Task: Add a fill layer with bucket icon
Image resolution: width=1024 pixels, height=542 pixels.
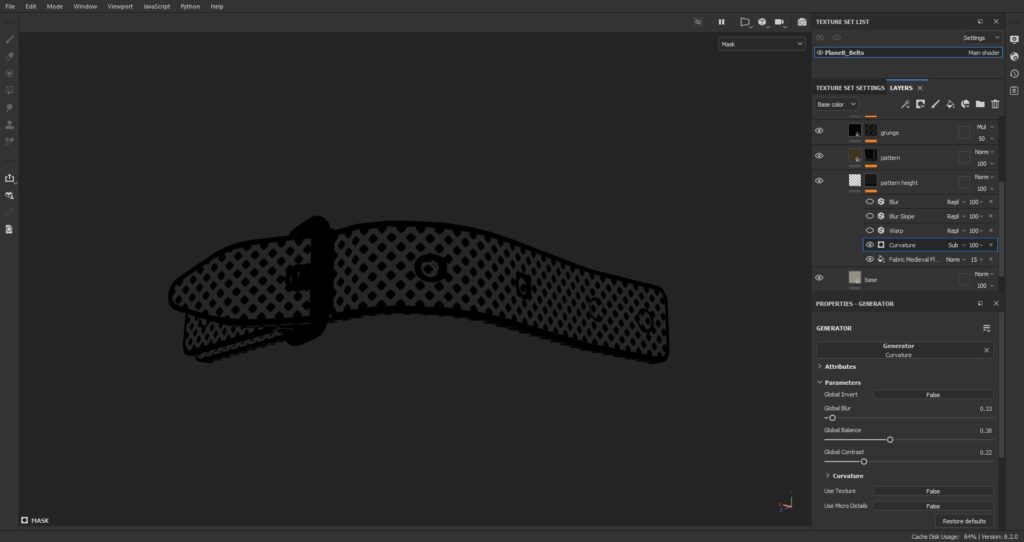Action: [950, 104]
